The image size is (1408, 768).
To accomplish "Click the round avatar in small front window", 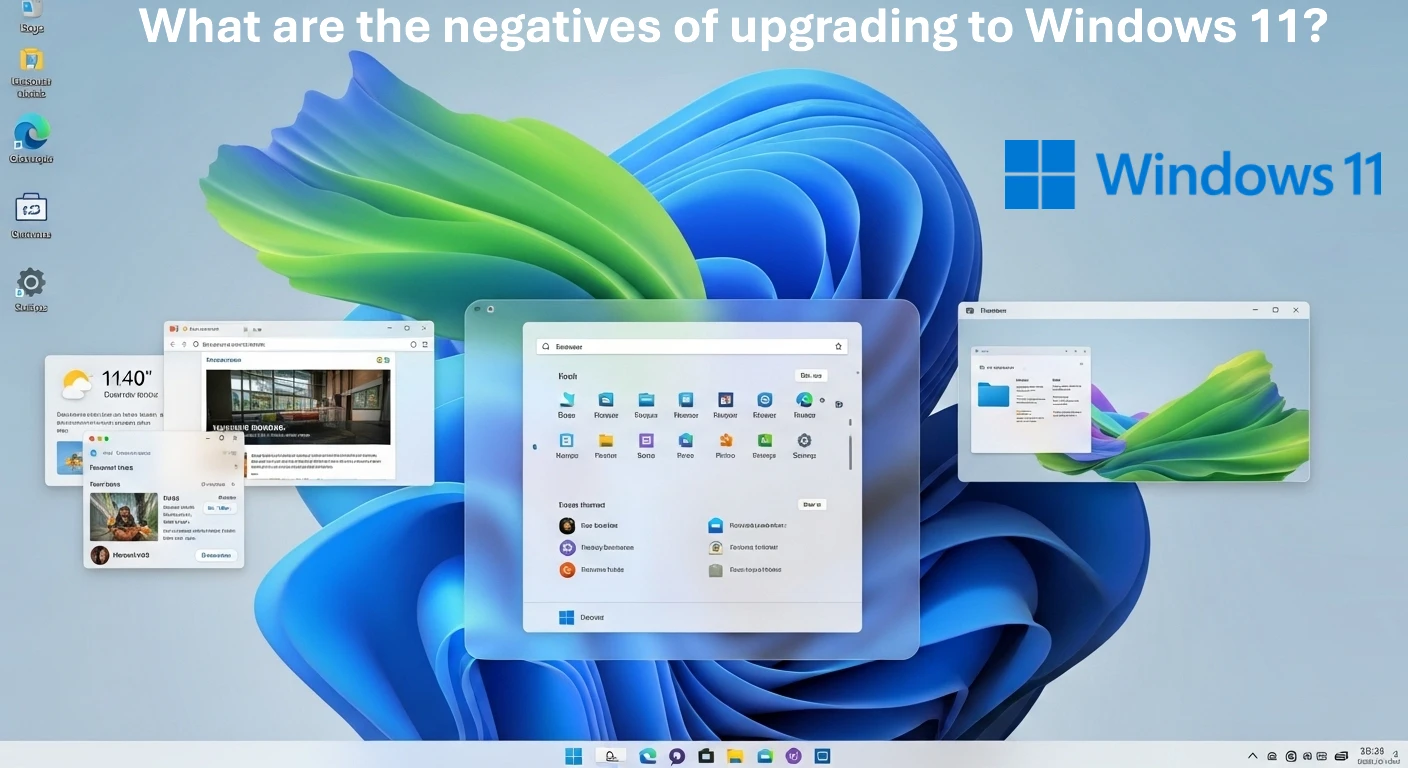I will [100, 555].
